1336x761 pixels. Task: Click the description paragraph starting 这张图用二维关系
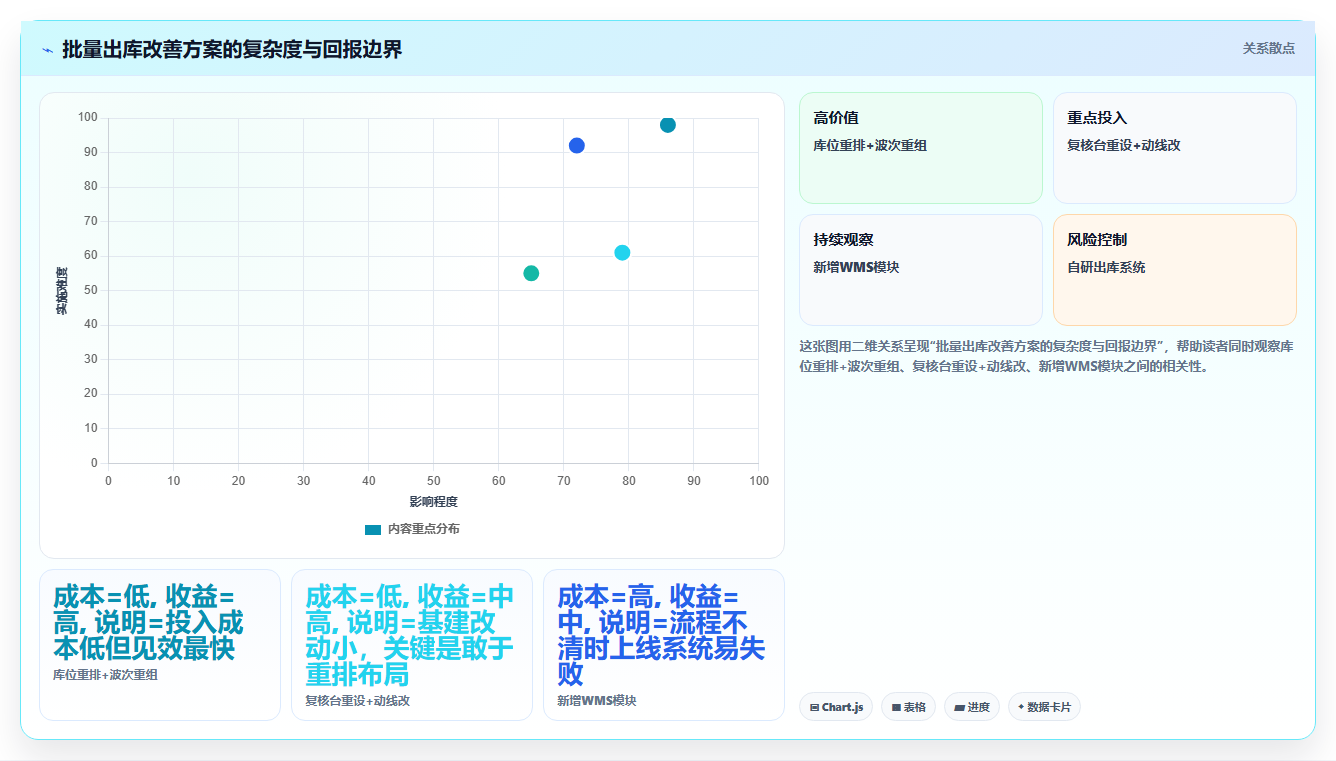pos(1047,356)
